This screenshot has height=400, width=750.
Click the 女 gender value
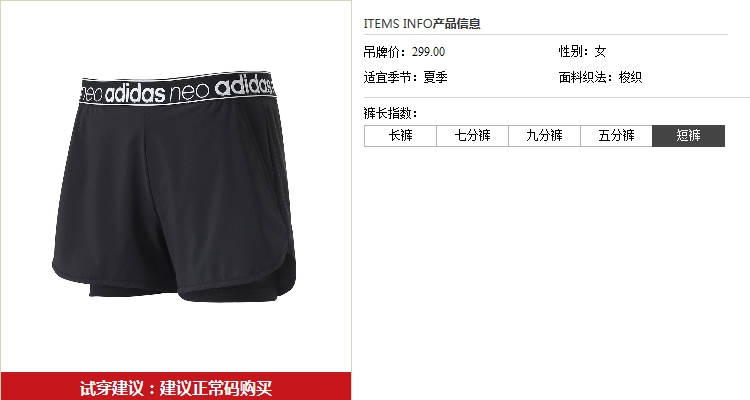pos(600,51)
